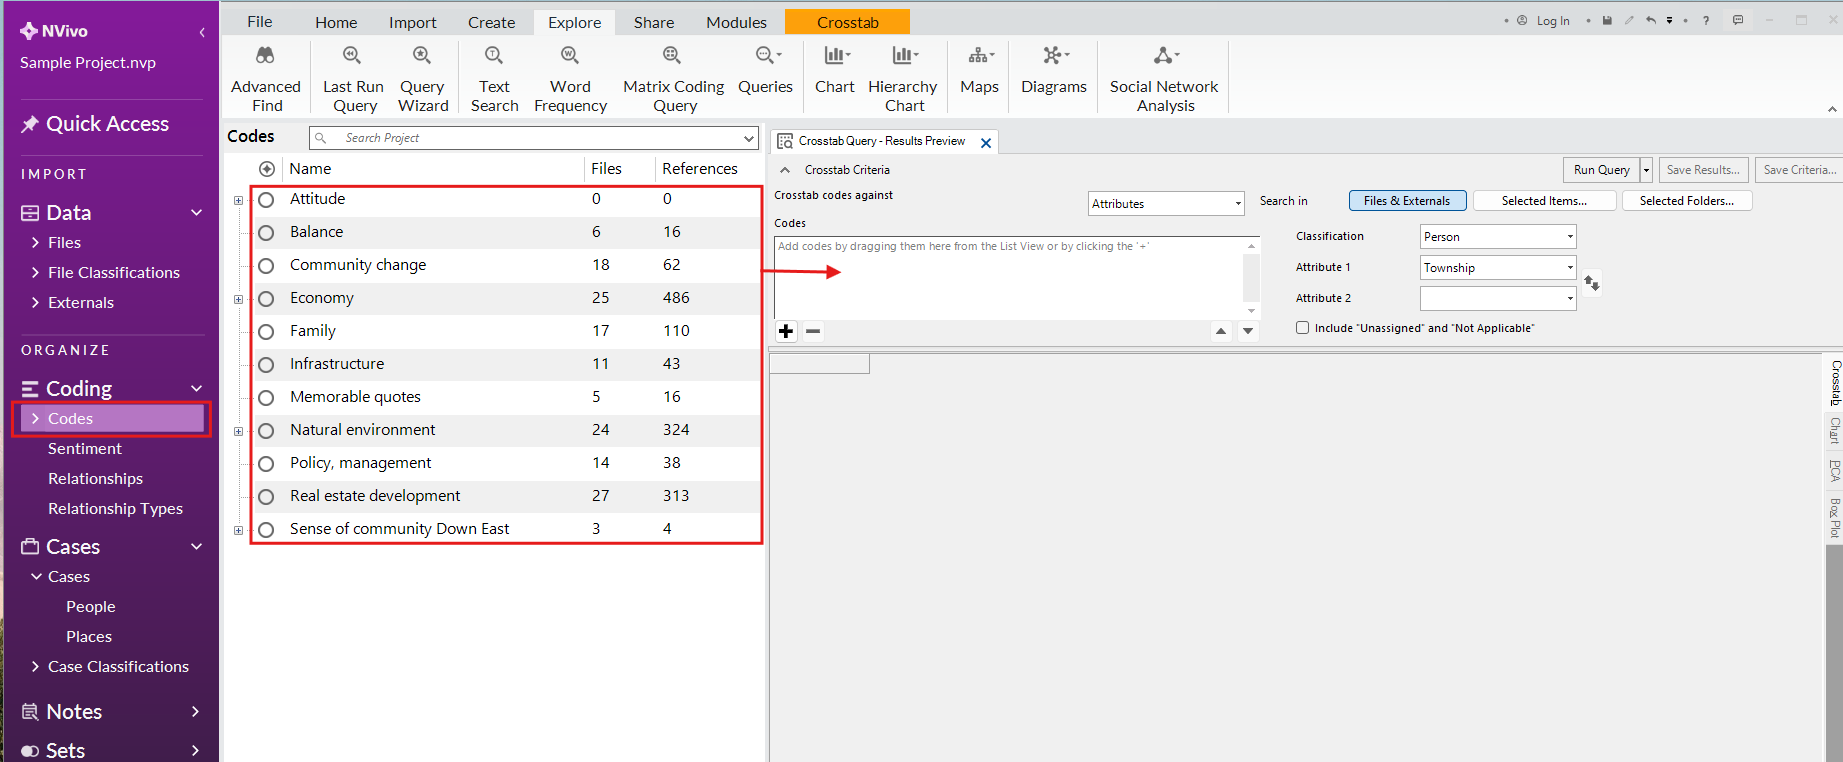The width and height of the screenshot is (1843, 762).
Task: Open the Run Query dropdown arrow
Action: point(1646,170)
